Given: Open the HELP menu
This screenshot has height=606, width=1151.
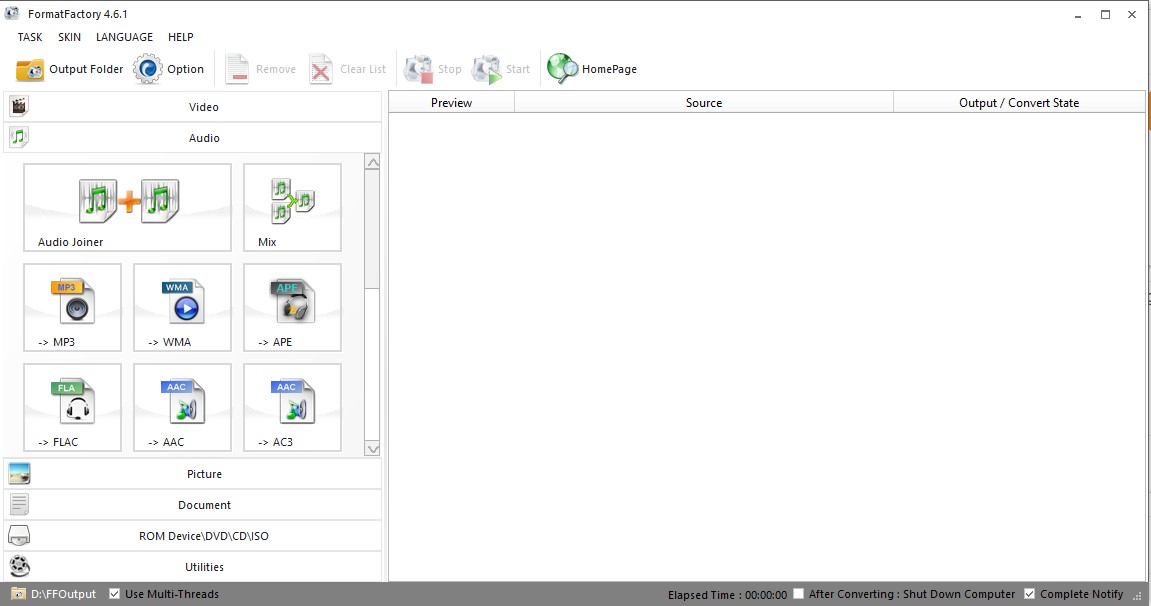Looking at the screenshot, I should (181, 37).
